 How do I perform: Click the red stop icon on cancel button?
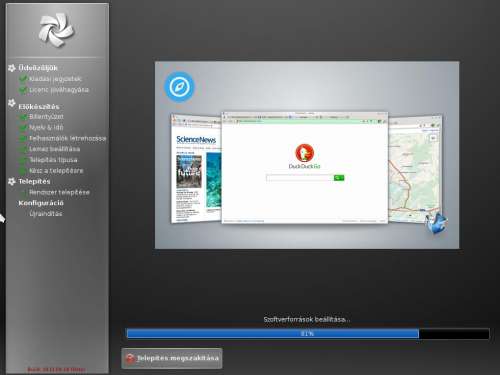130,358
